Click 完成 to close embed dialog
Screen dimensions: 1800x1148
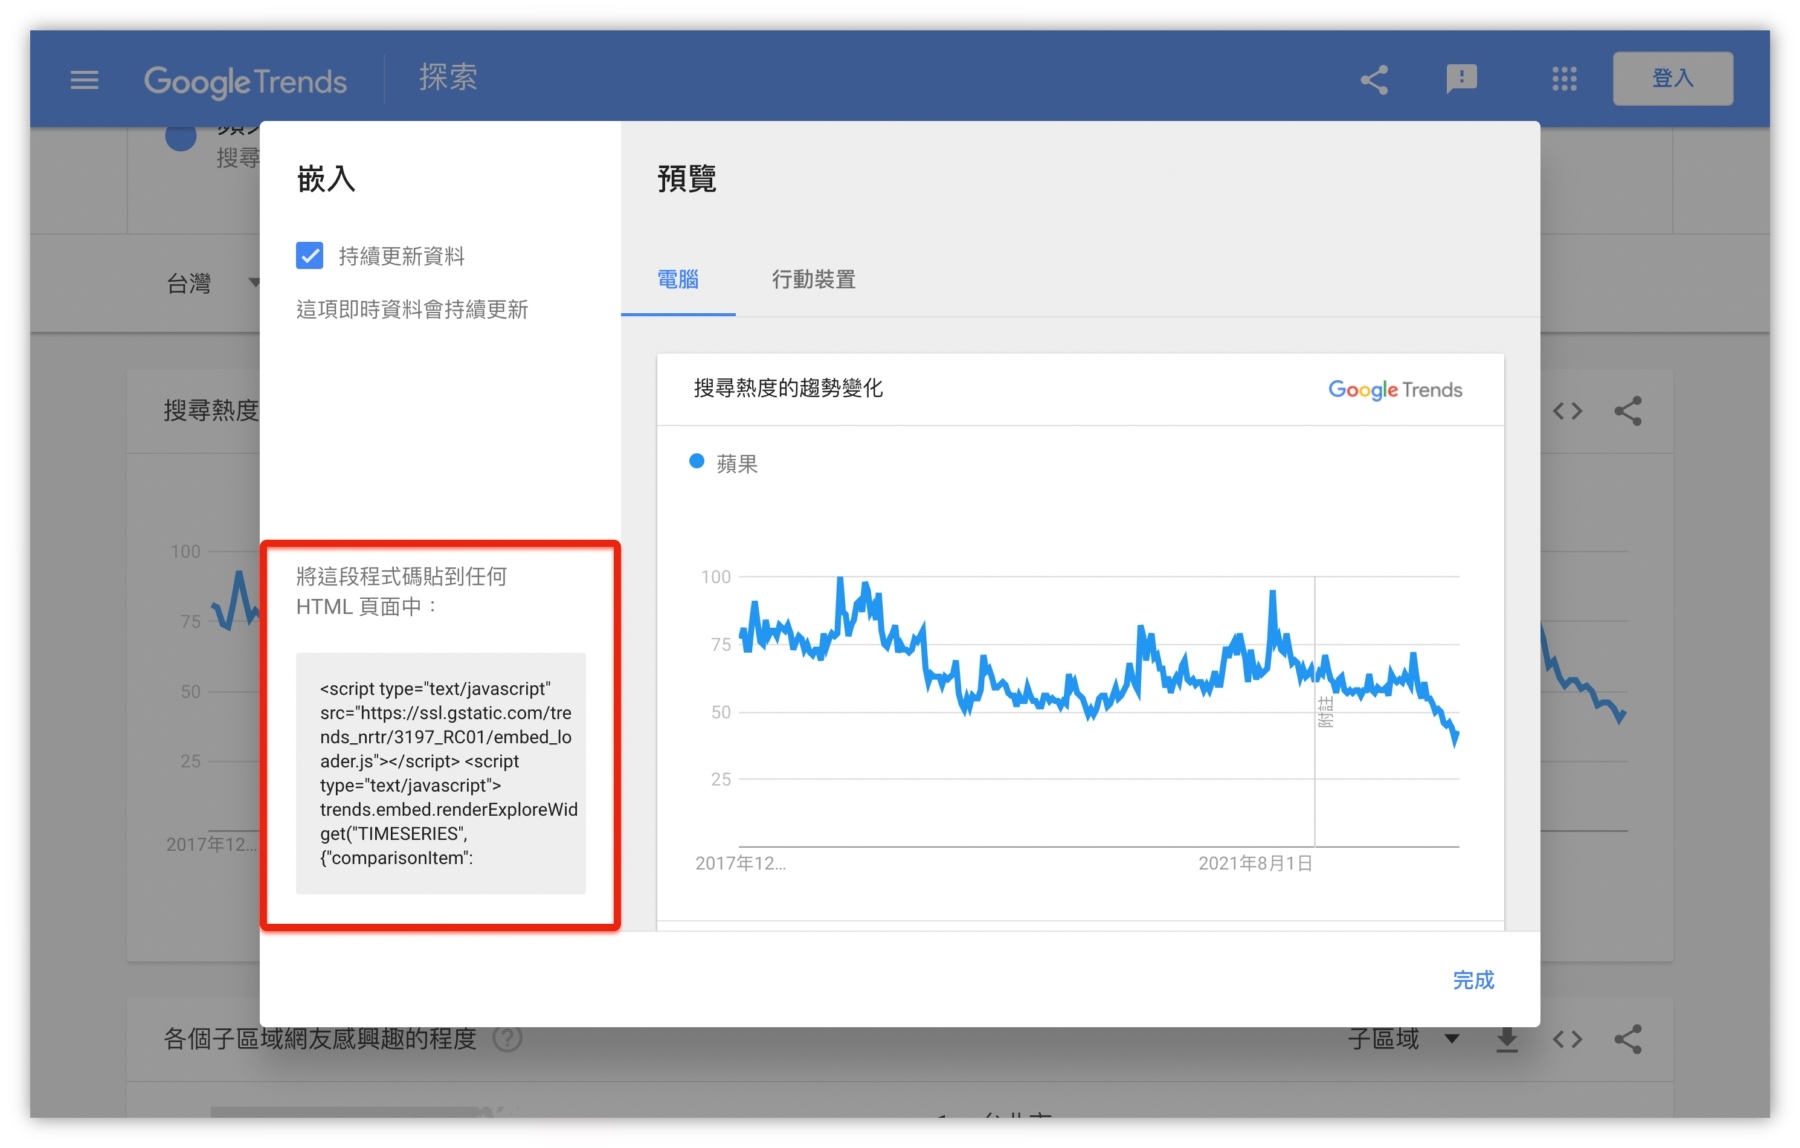(1472, 980)
